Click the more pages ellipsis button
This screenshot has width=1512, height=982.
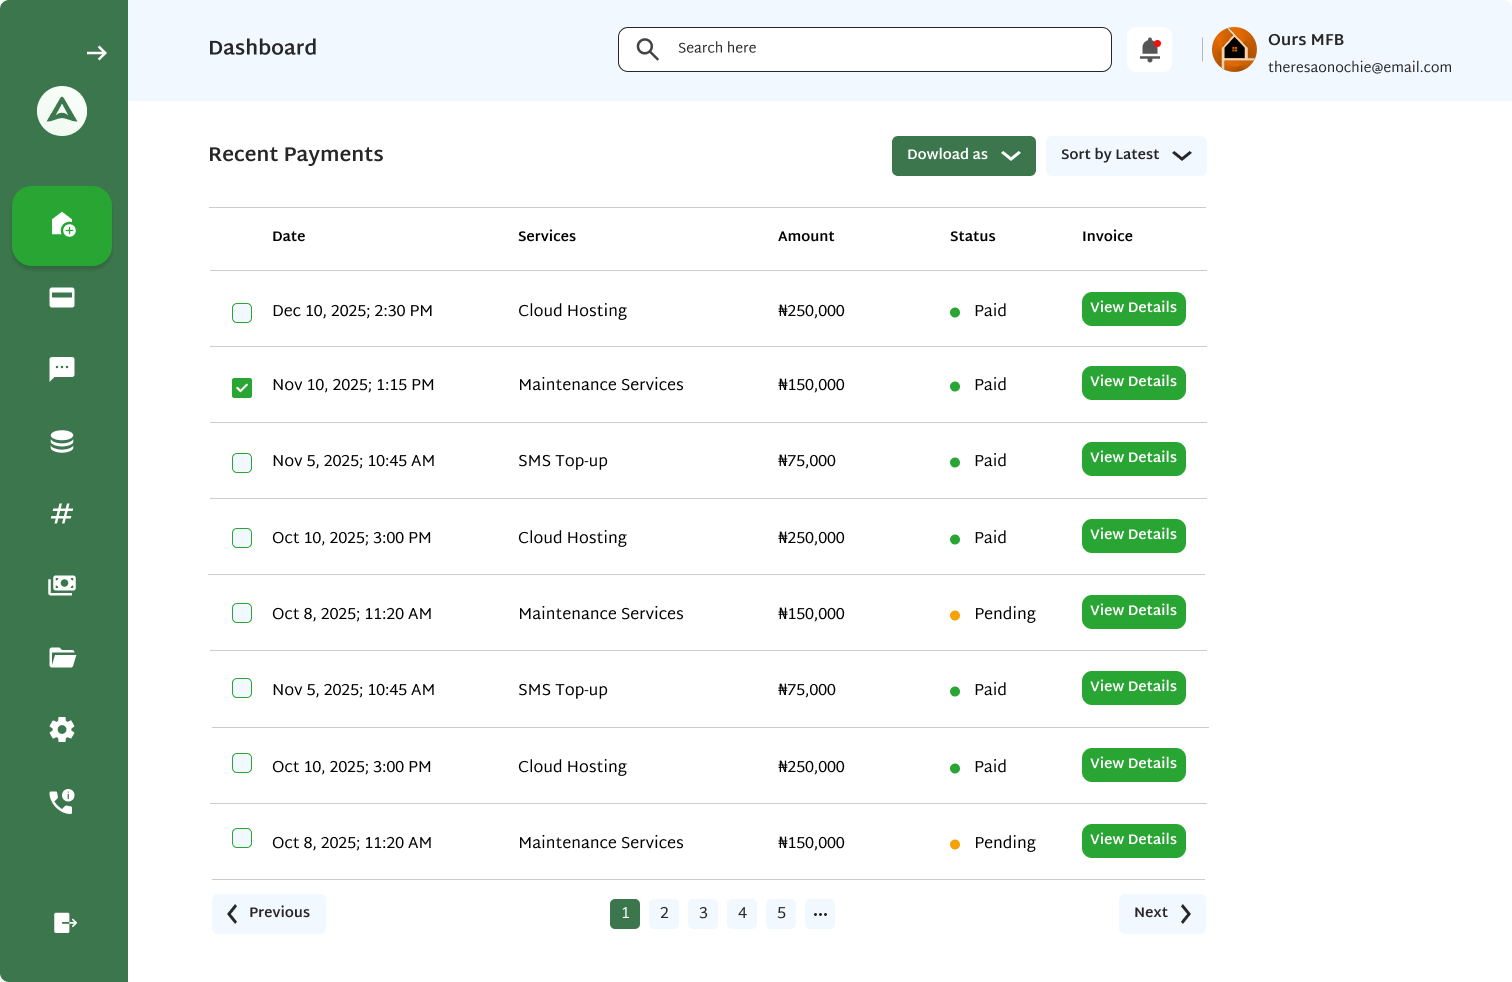(x=820, y=913)
